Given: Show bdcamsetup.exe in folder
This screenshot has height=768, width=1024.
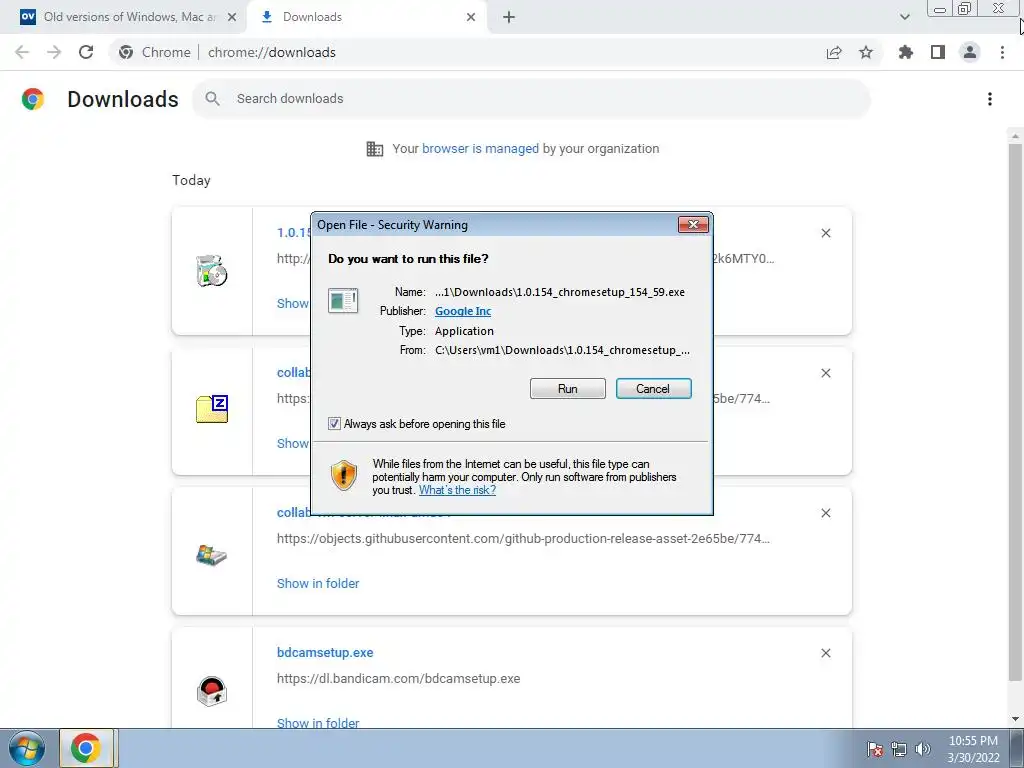Looking at the screenshot, I should coord(318,723).
